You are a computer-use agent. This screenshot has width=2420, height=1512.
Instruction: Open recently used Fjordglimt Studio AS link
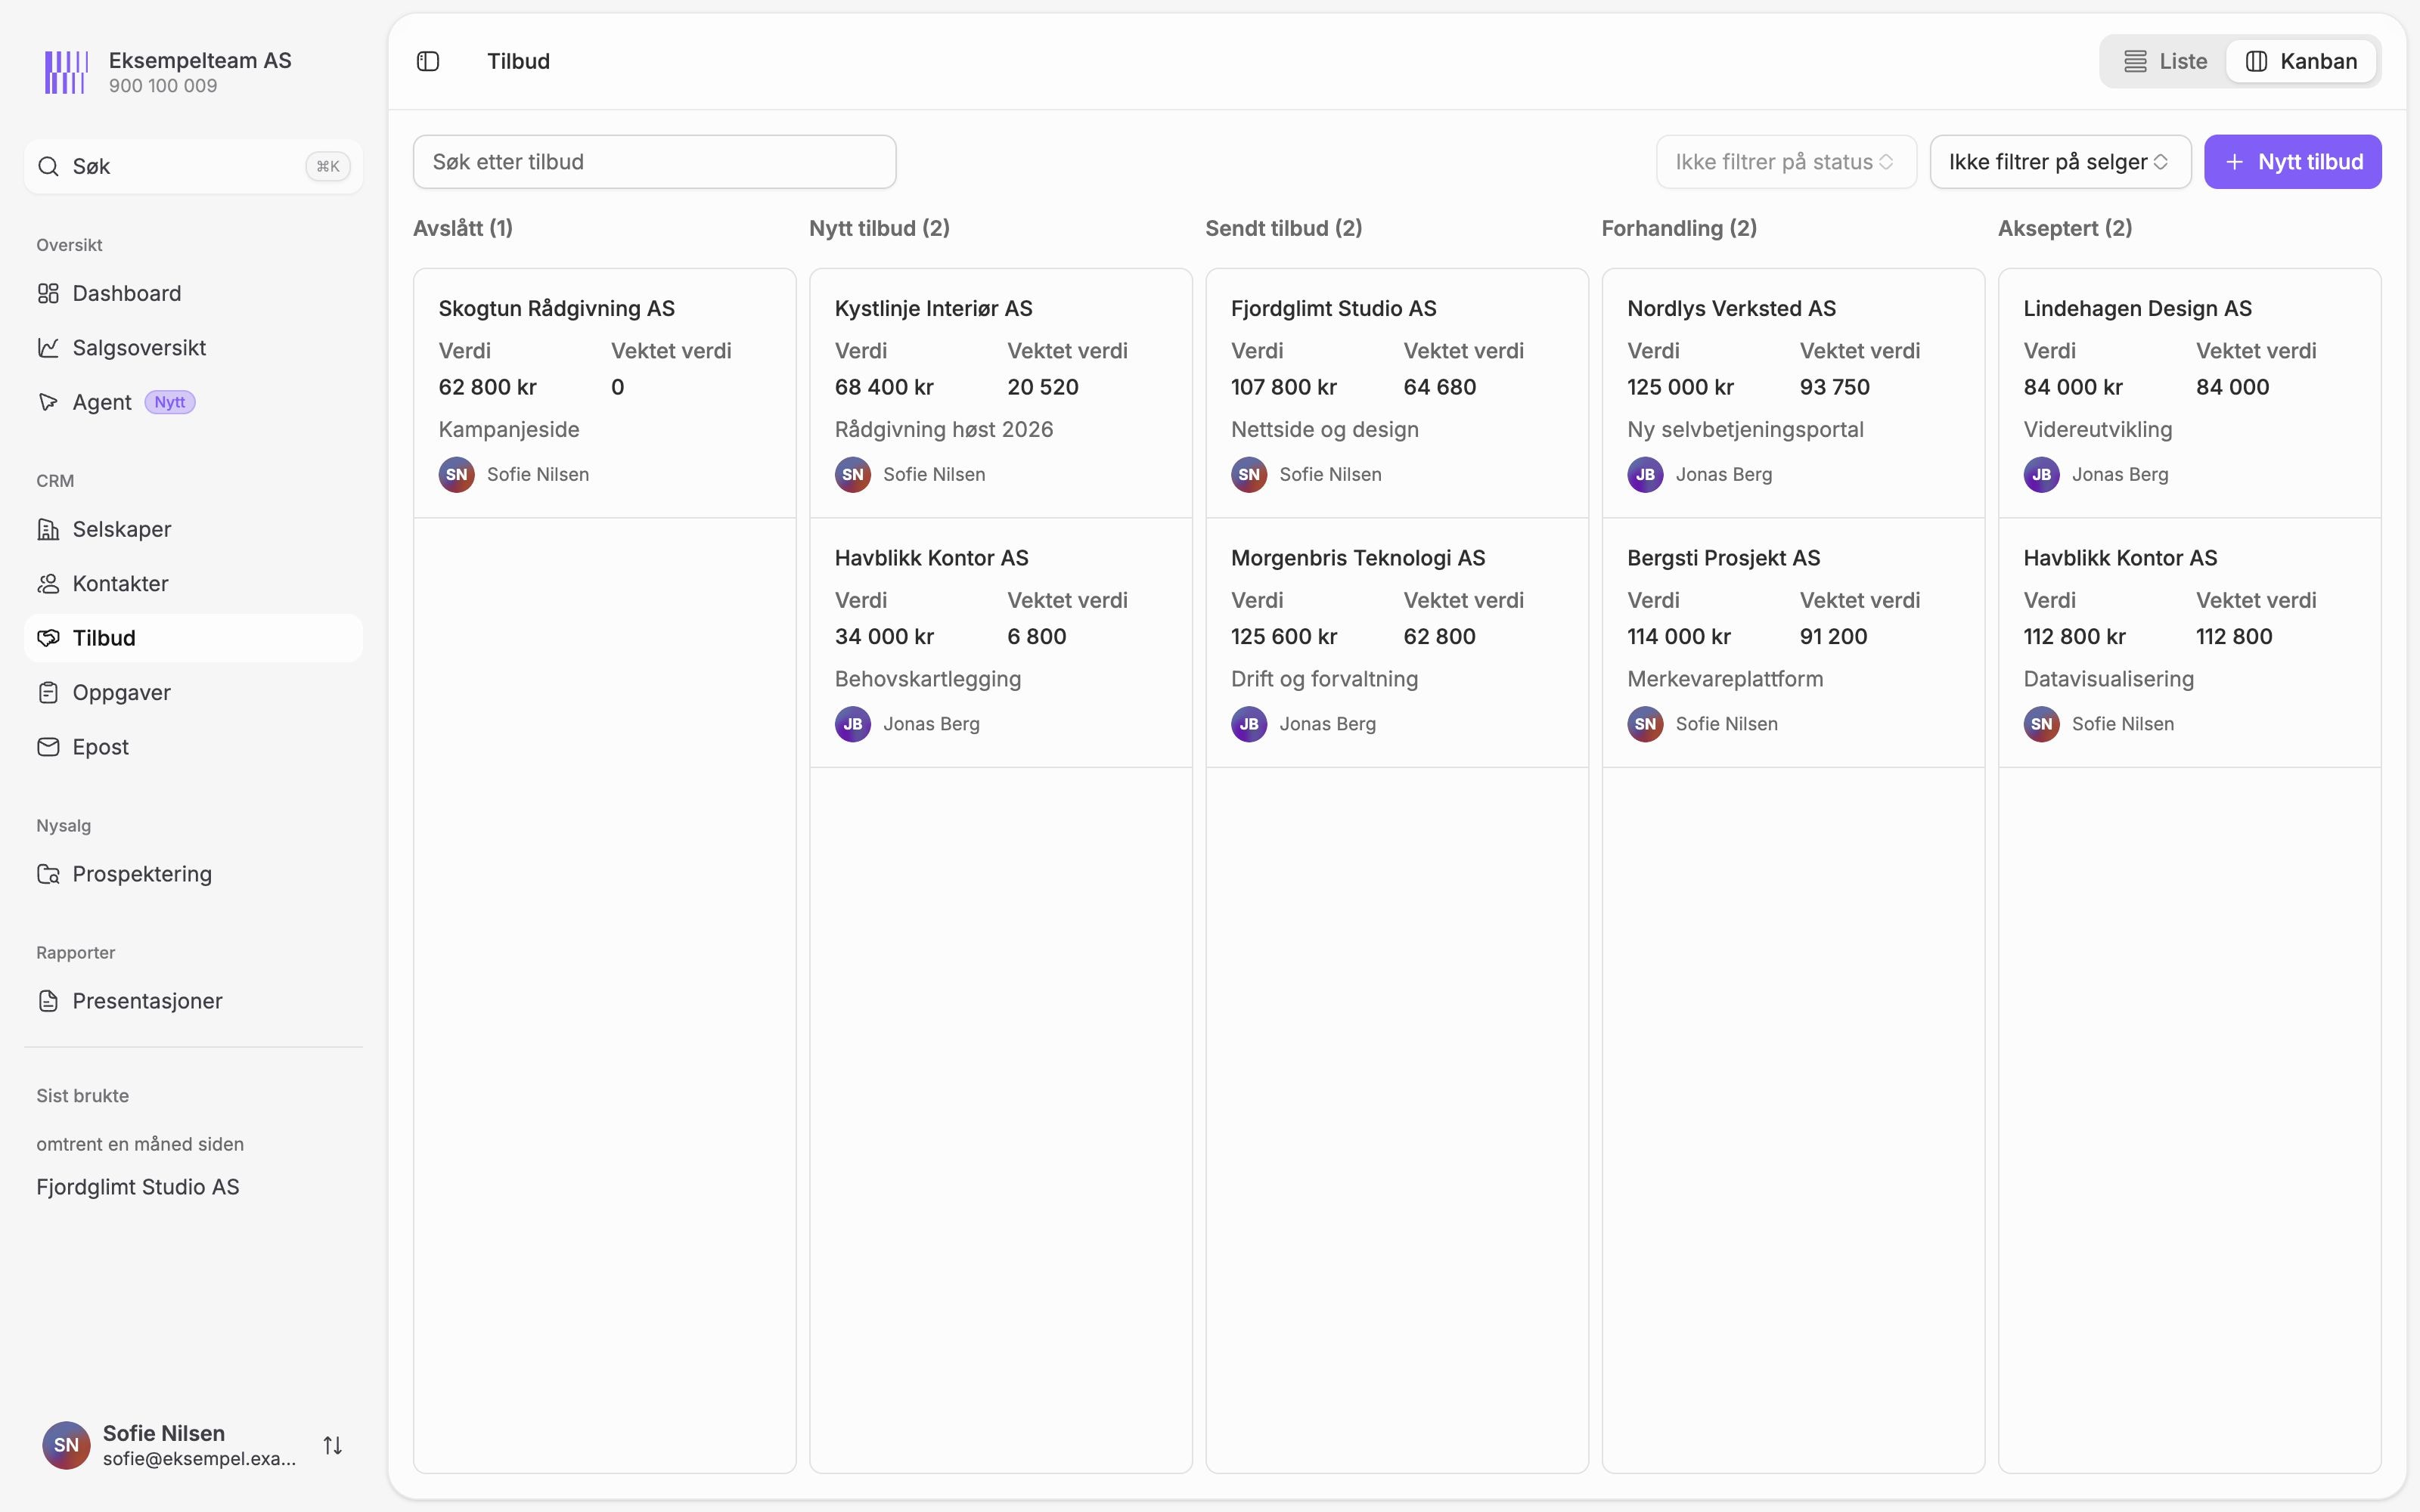pyautogui.click(x=138, y=1187)
